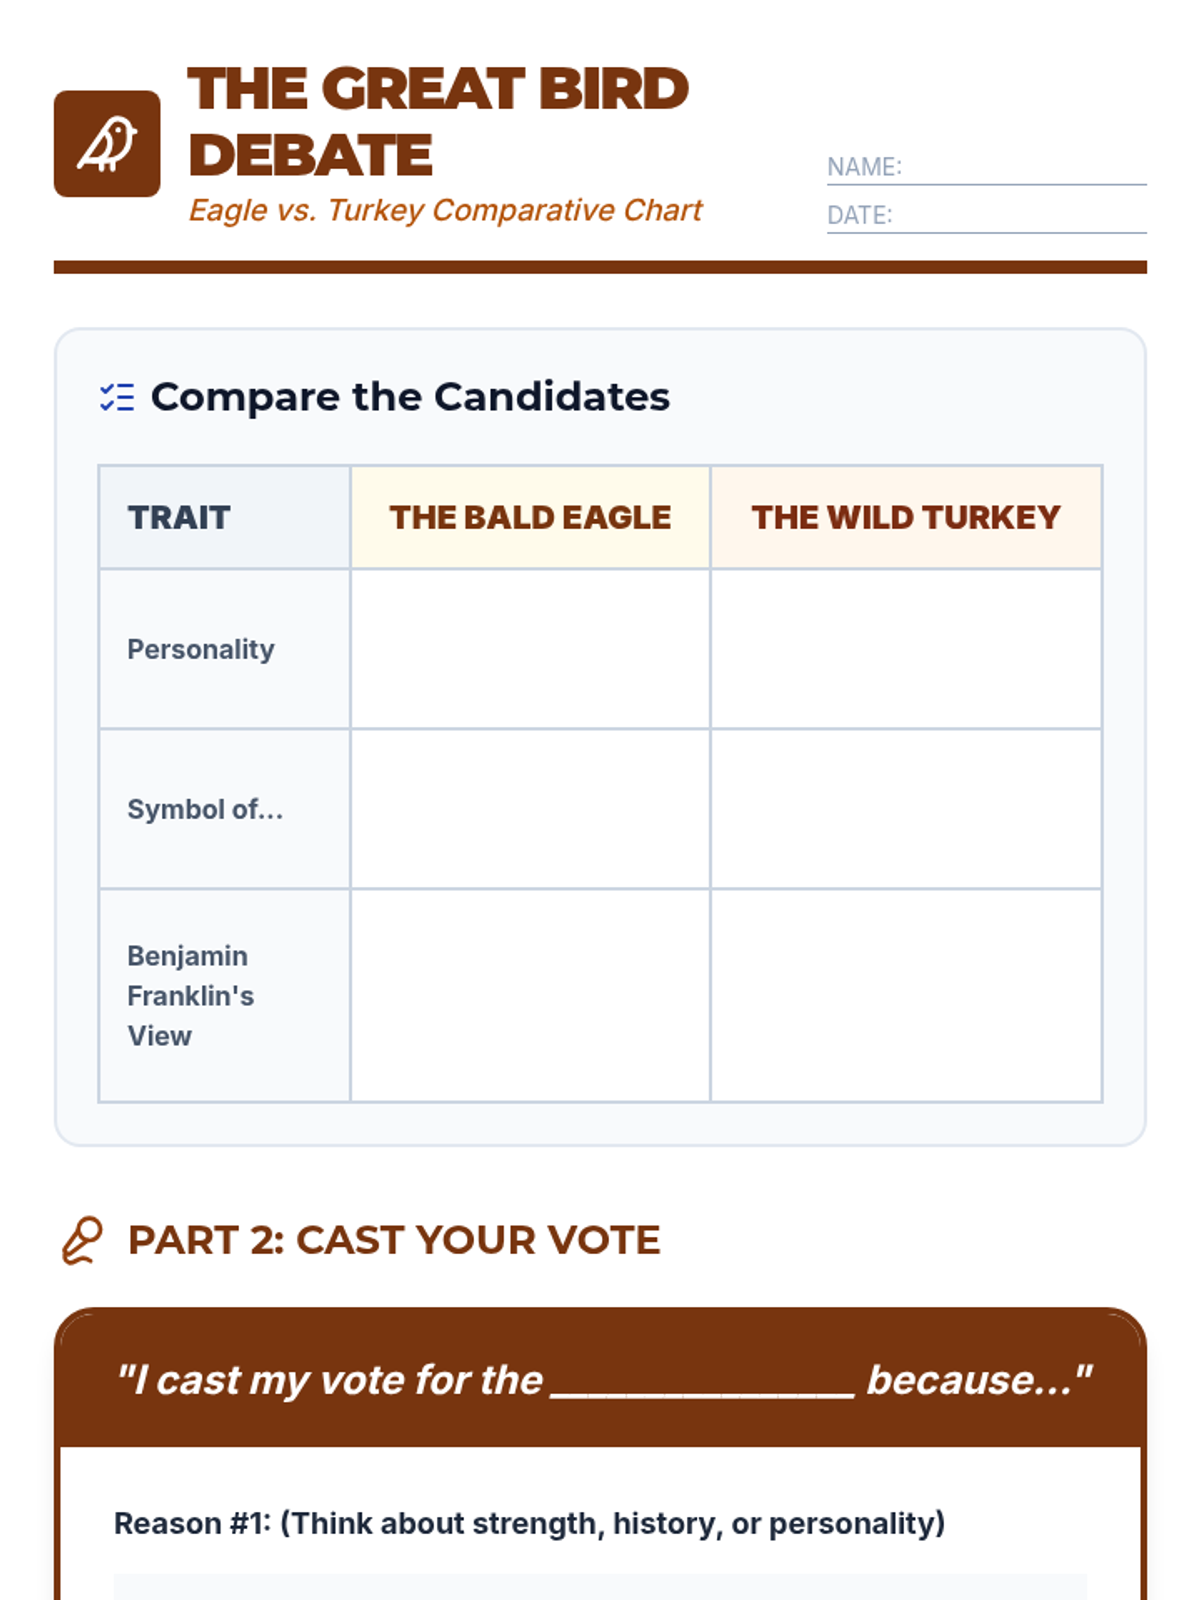
Task: Click the Reason #1 prompt text
Action: coord(529,1523)
